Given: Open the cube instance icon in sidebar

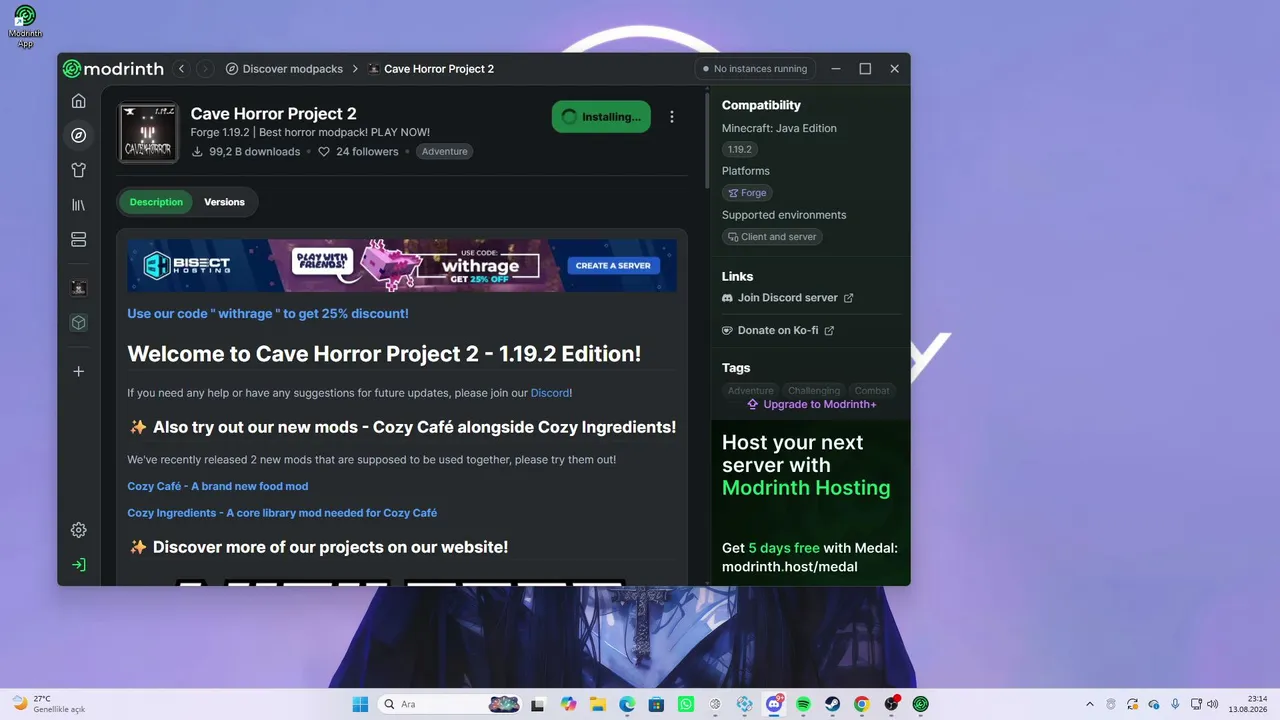Looking at the screenshot, I should tap(79, 323).
